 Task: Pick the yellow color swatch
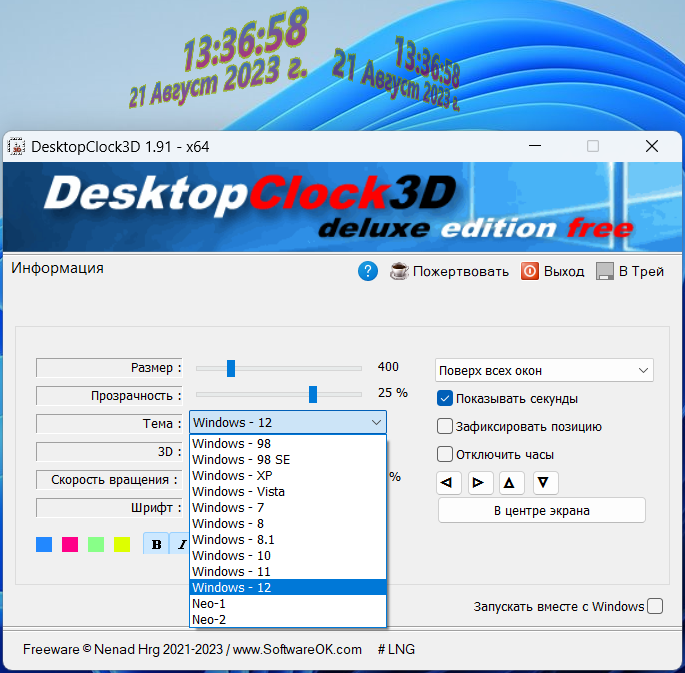coord(122,544)
